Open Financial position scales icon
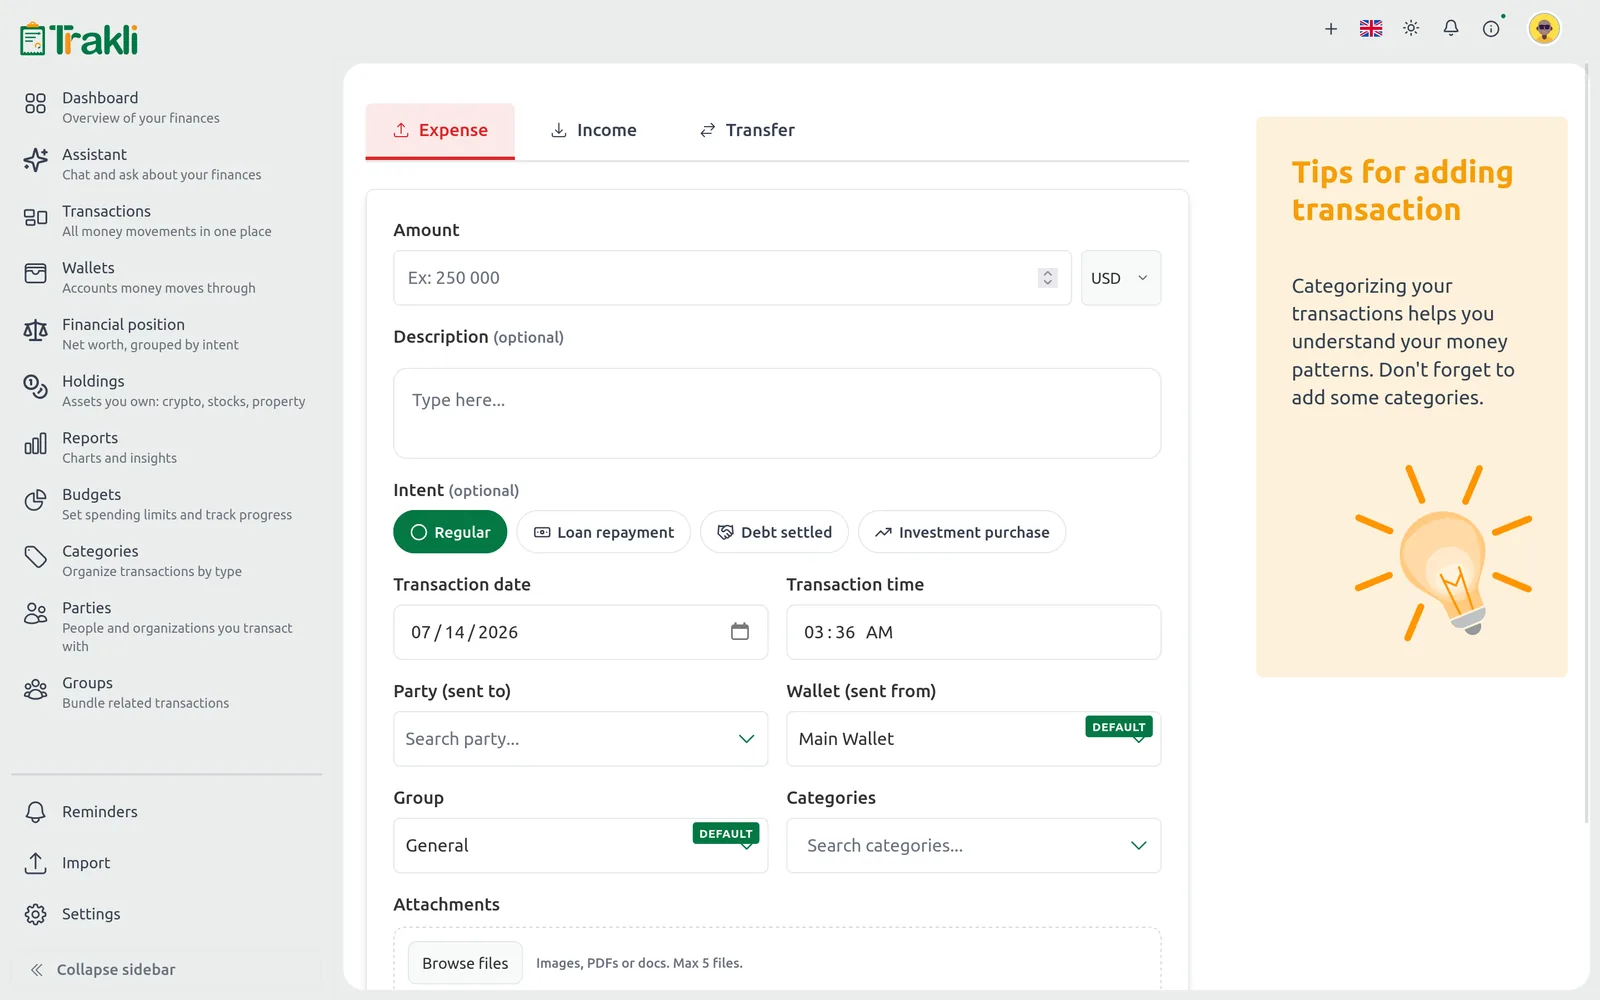 point(35,330)
